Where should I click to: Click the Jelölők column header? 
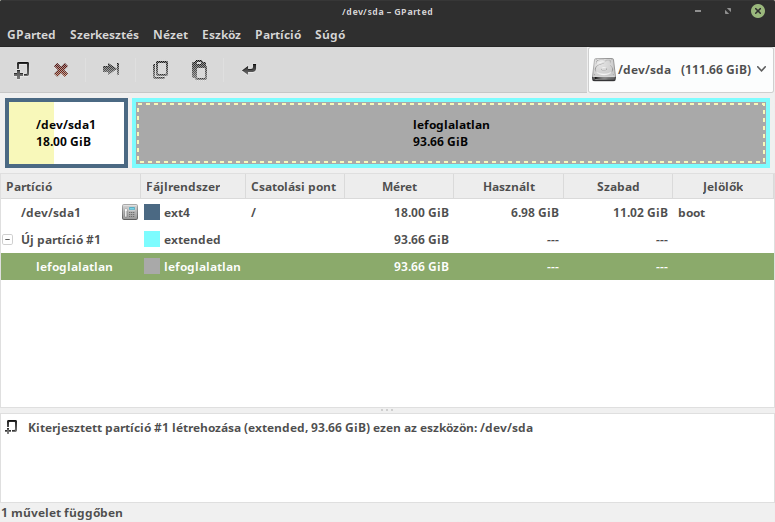[x=723, y=187]
